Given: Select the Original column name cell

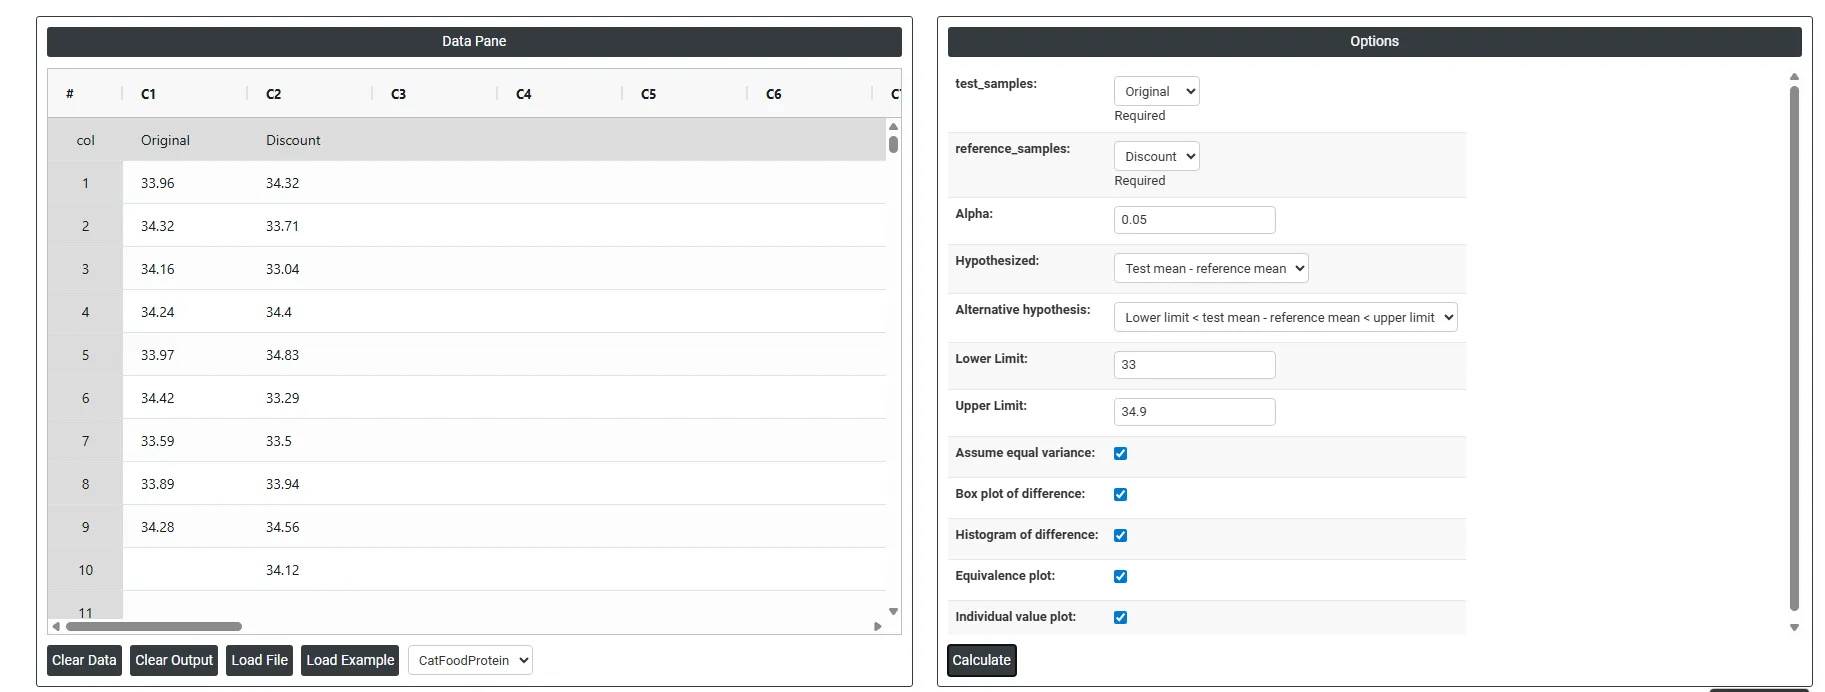Looking at the screenshot, I should 185,140.
